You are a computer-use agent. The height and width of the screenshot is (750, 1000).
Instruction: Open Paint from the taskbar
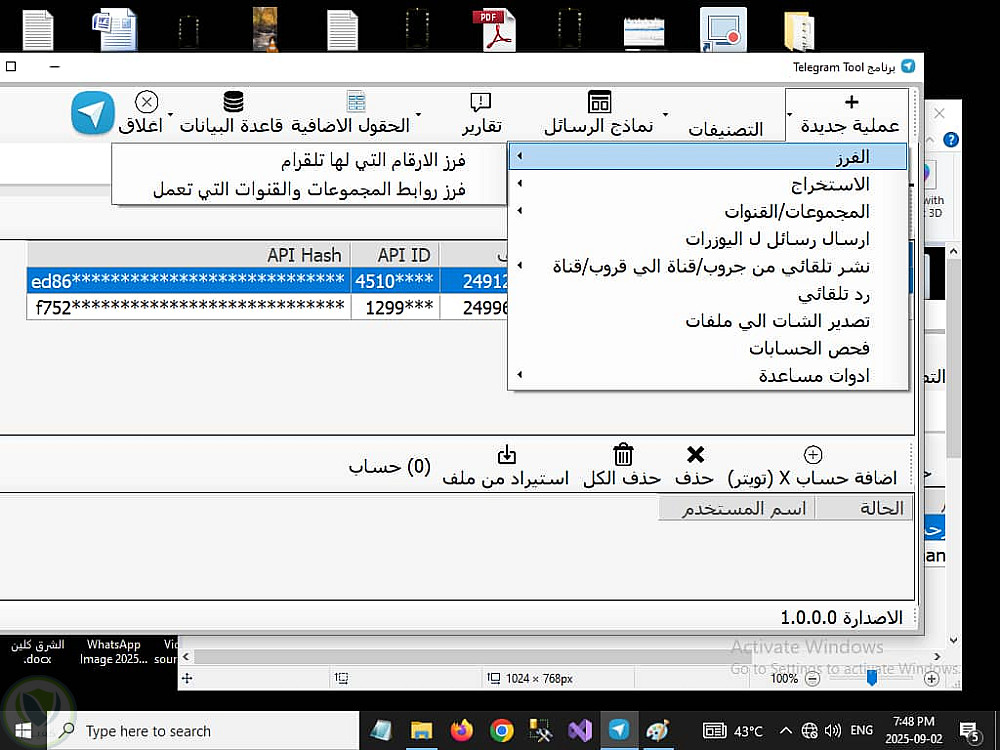[658, 731]
